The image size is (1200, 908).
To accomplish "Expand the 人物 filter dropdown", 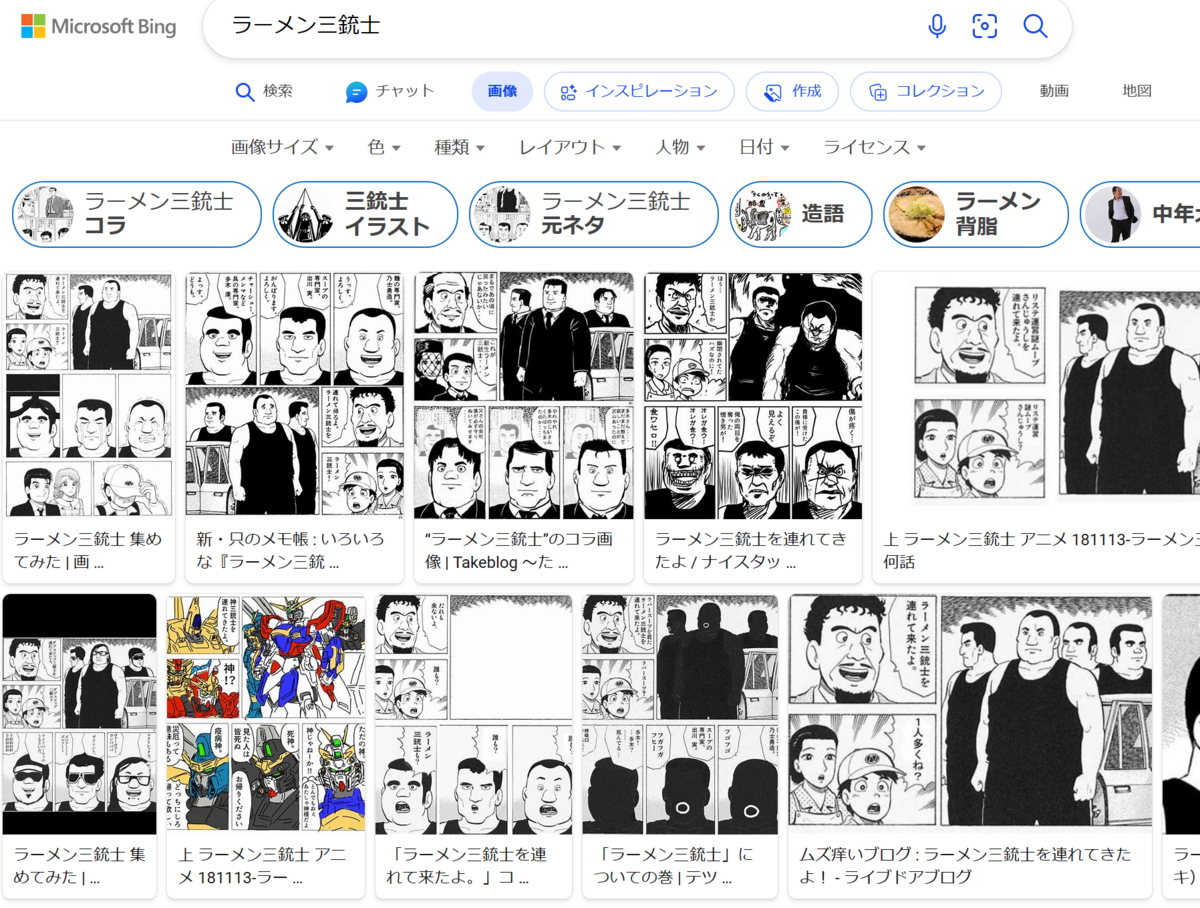I will [x=680, y=147].
